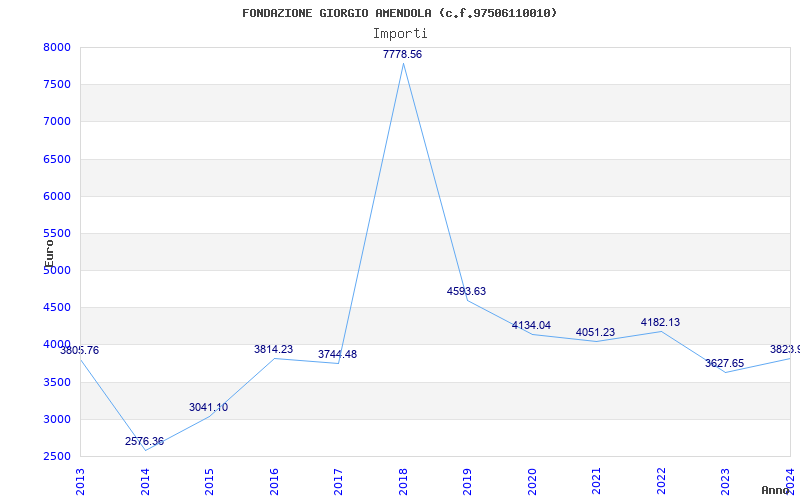This screenshot has width=800, height=500.
Task: Click the y-axis value 3500
Action: [57, 383]
